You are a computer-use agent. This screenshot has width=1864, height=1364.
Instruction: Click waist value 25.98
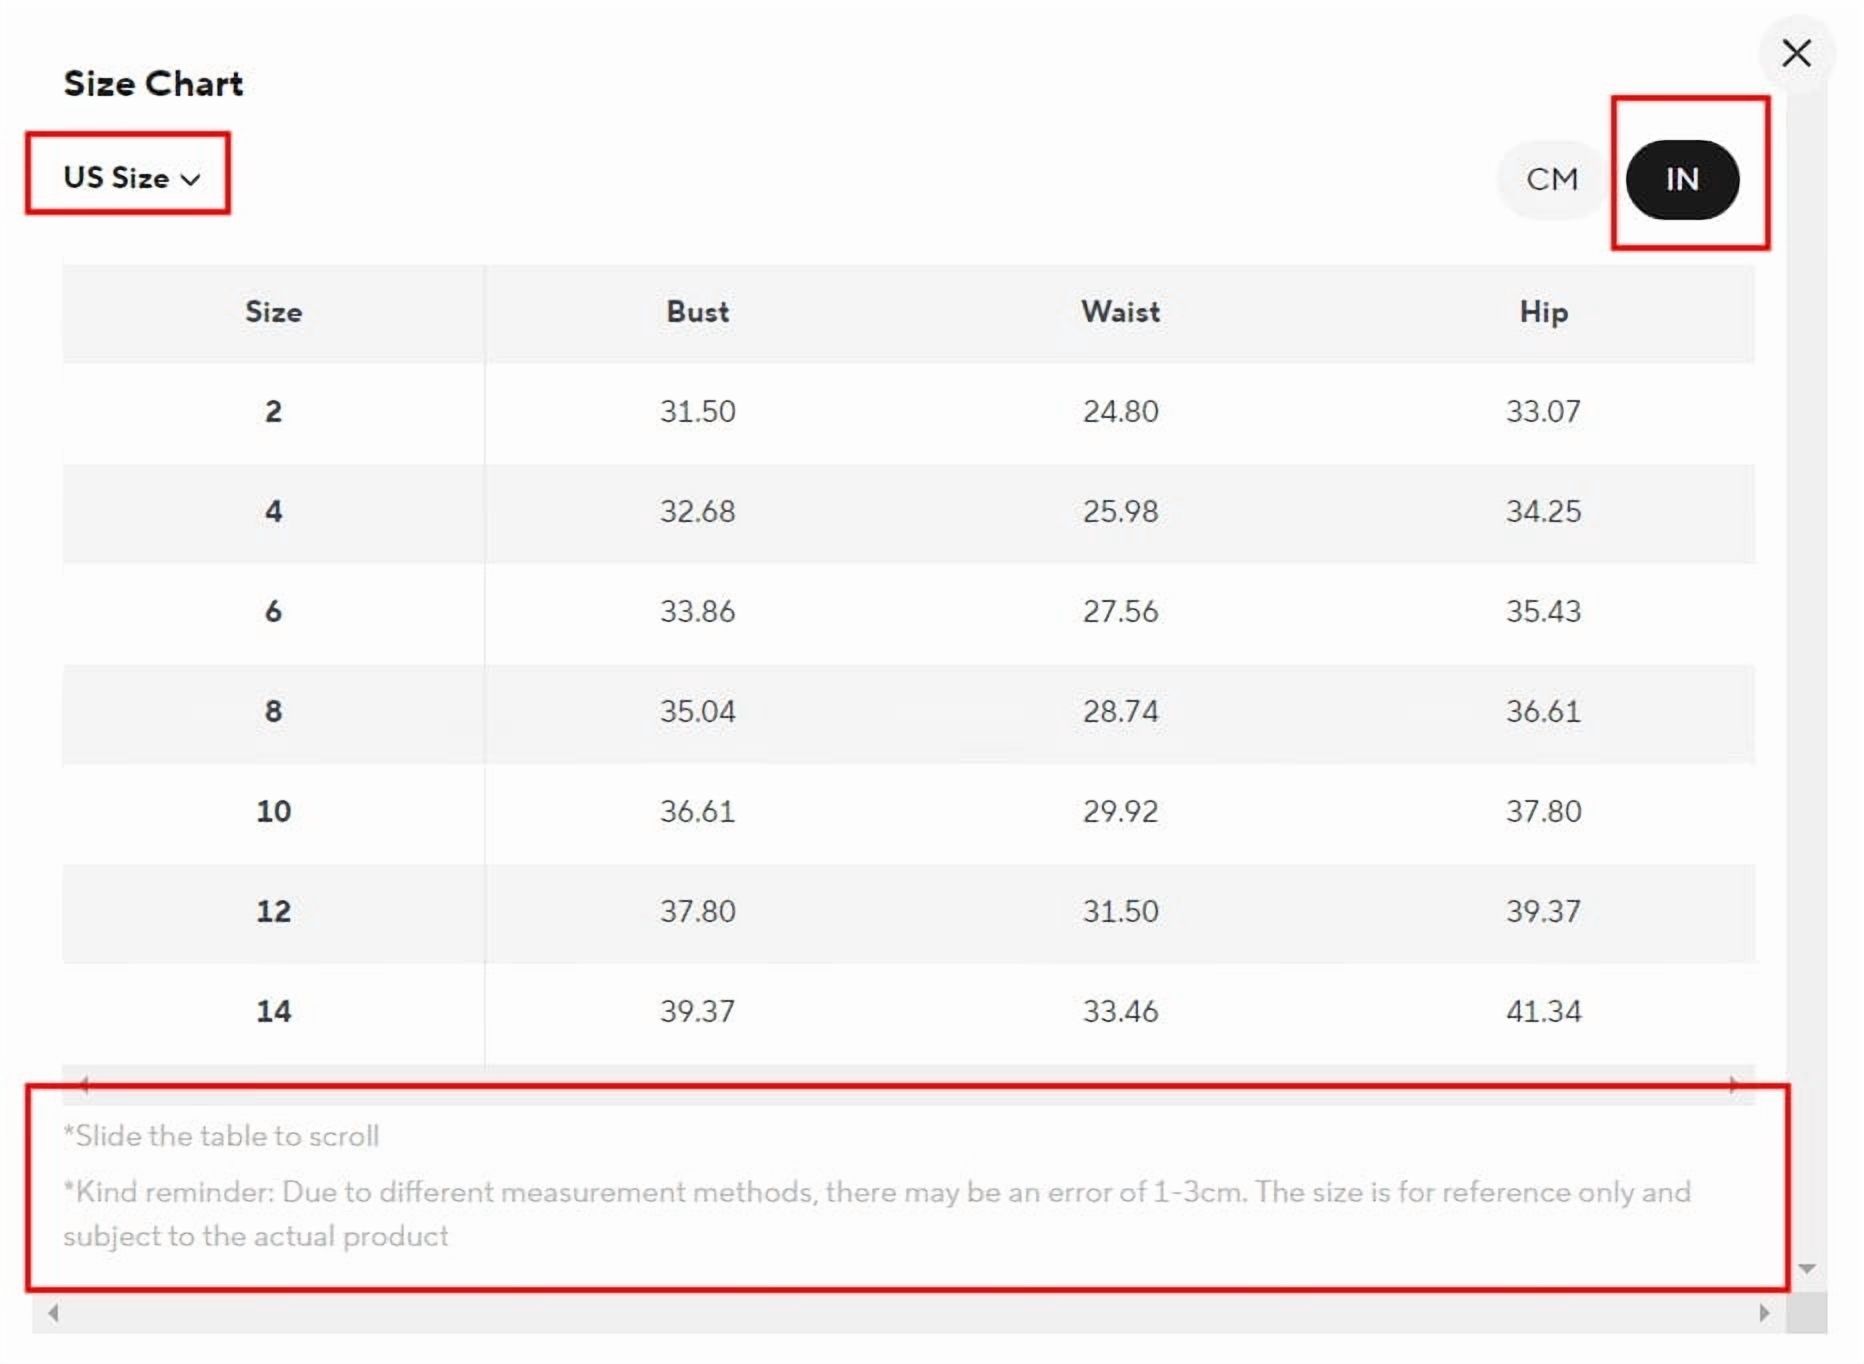1120,511
